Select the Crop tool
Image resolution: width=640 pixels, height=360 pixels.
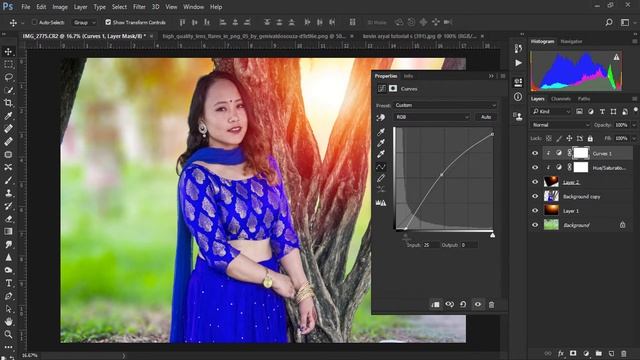(x=8, y=103)
